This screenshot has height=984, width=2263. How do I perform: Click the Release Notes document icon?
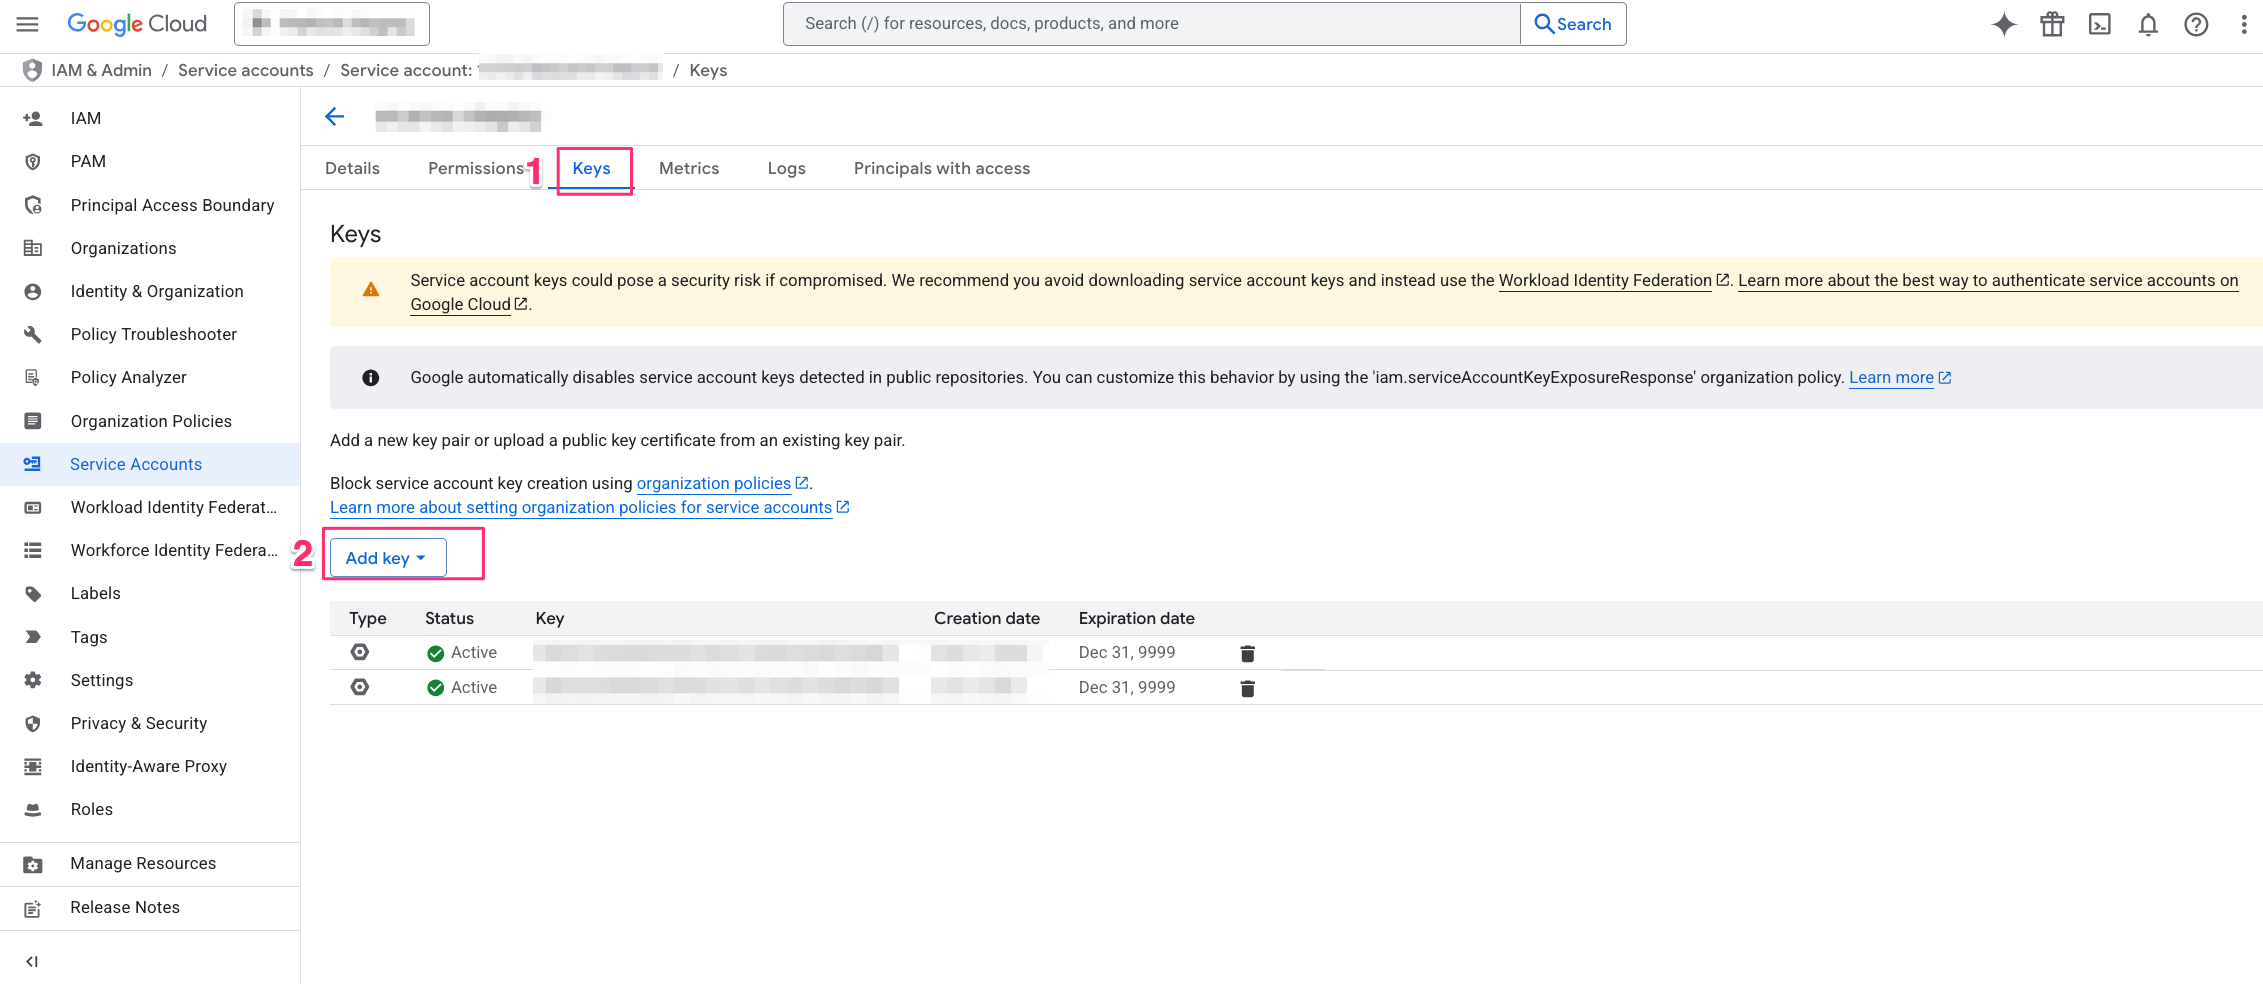pos(33,907)
